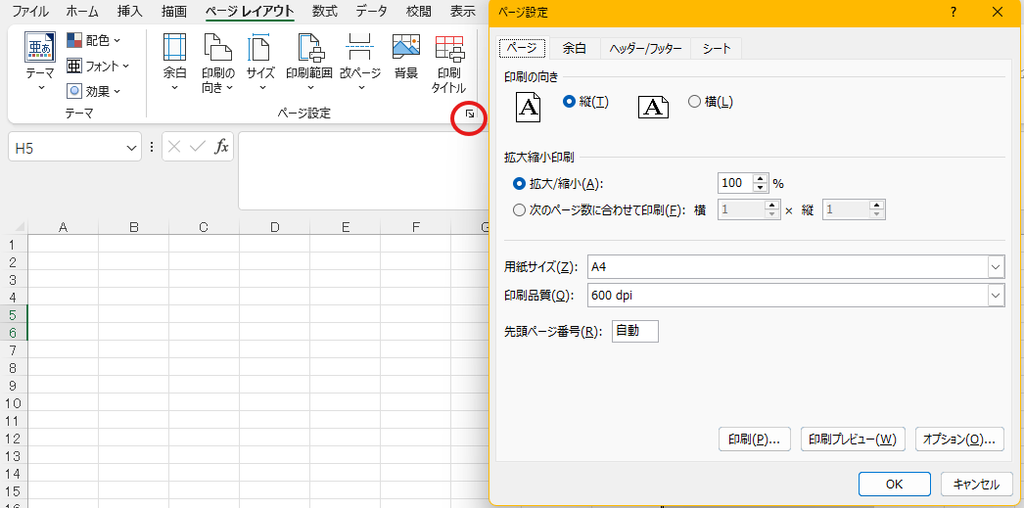Click the キャンセル button
The image size is (1024, 508).
(x=976, y=484)
